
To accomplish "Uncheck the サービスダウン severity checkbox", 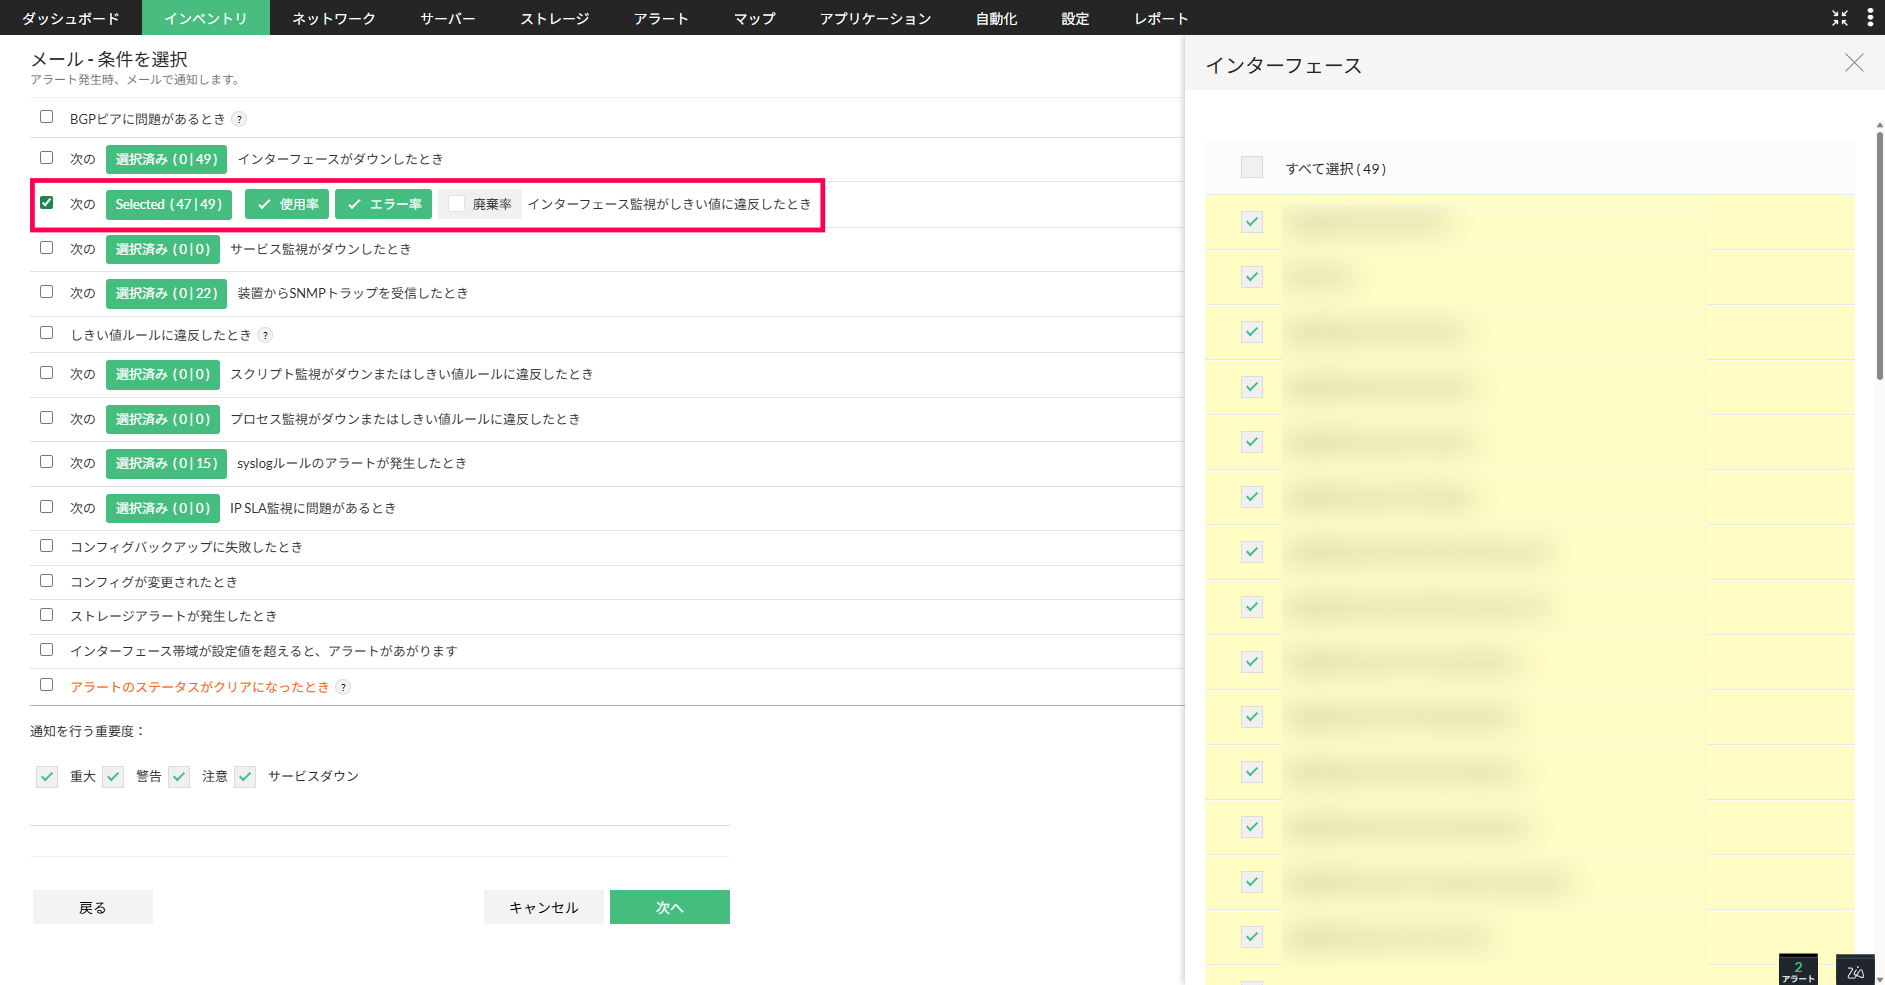I will point(245,777).
